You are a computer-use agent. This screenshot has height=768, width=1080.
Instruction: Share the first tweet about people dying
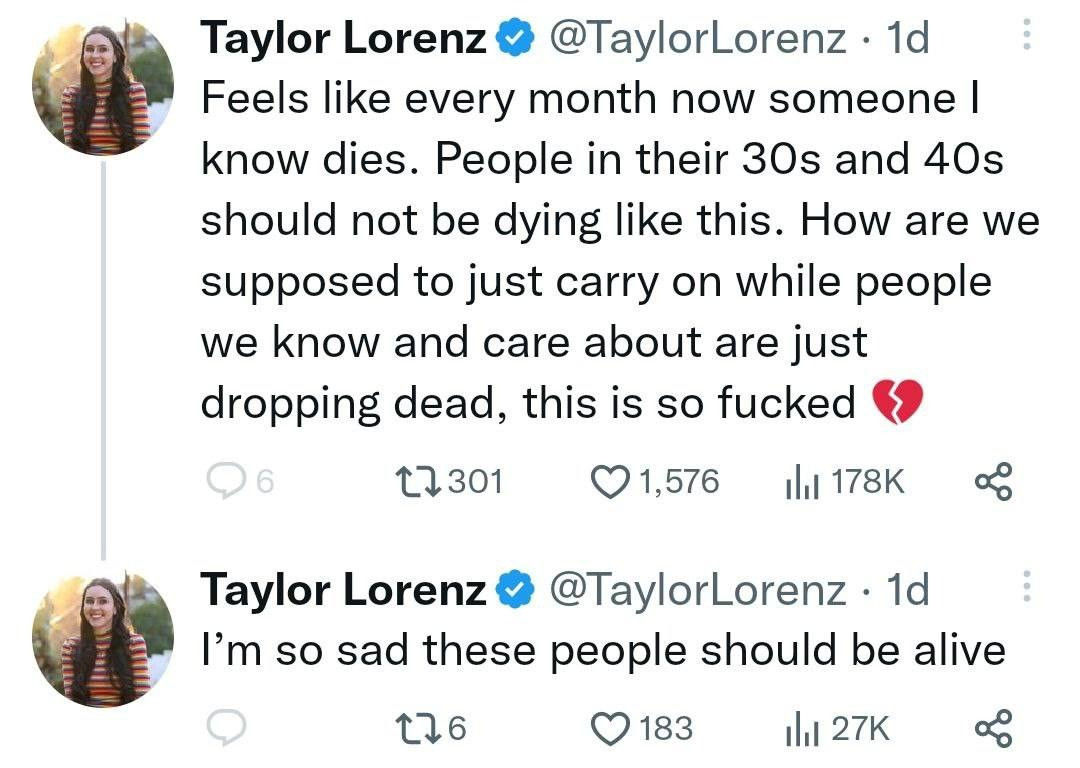coord(993,482)
